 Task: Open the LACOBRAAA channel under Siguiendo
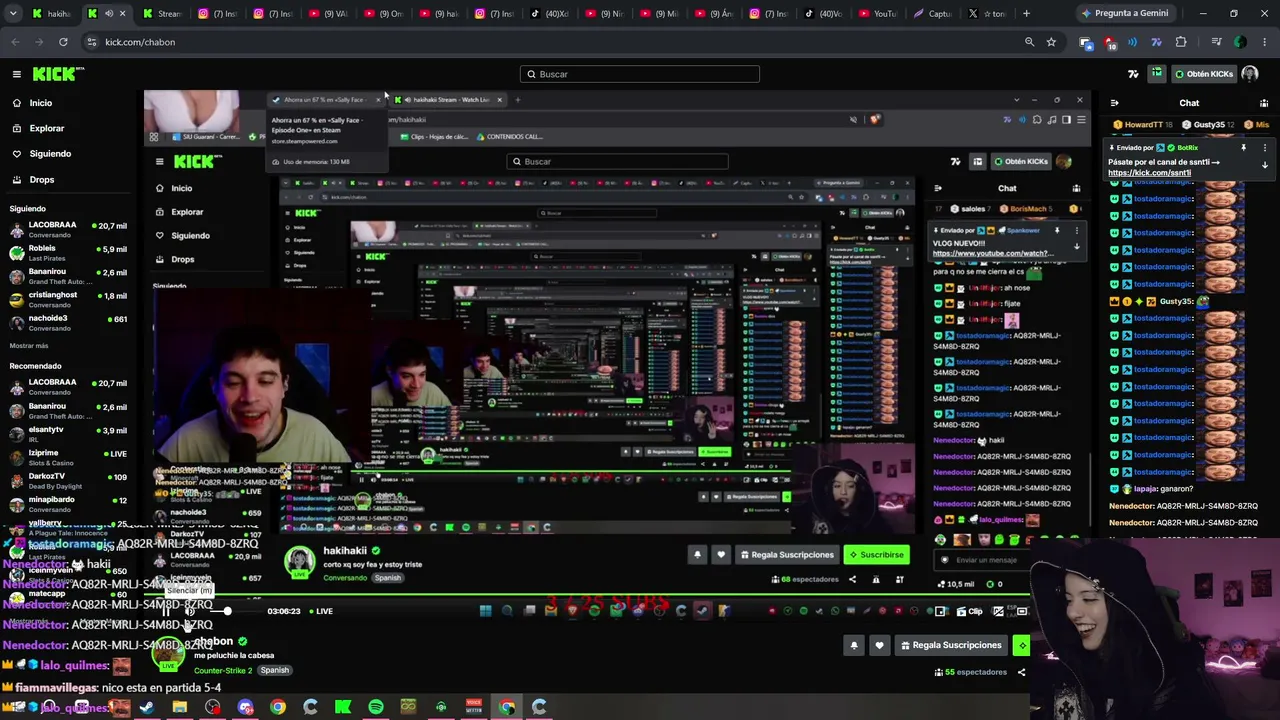68,230
